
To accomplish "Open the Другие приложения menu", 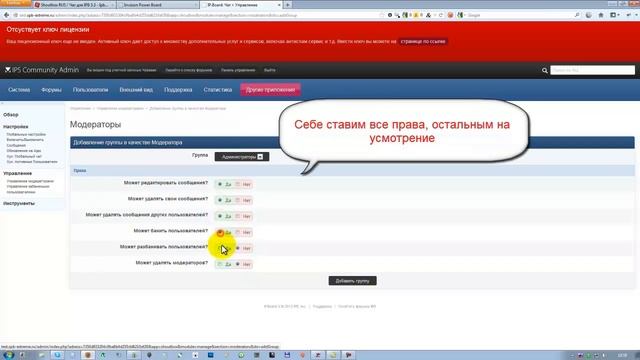I will 270,90.
